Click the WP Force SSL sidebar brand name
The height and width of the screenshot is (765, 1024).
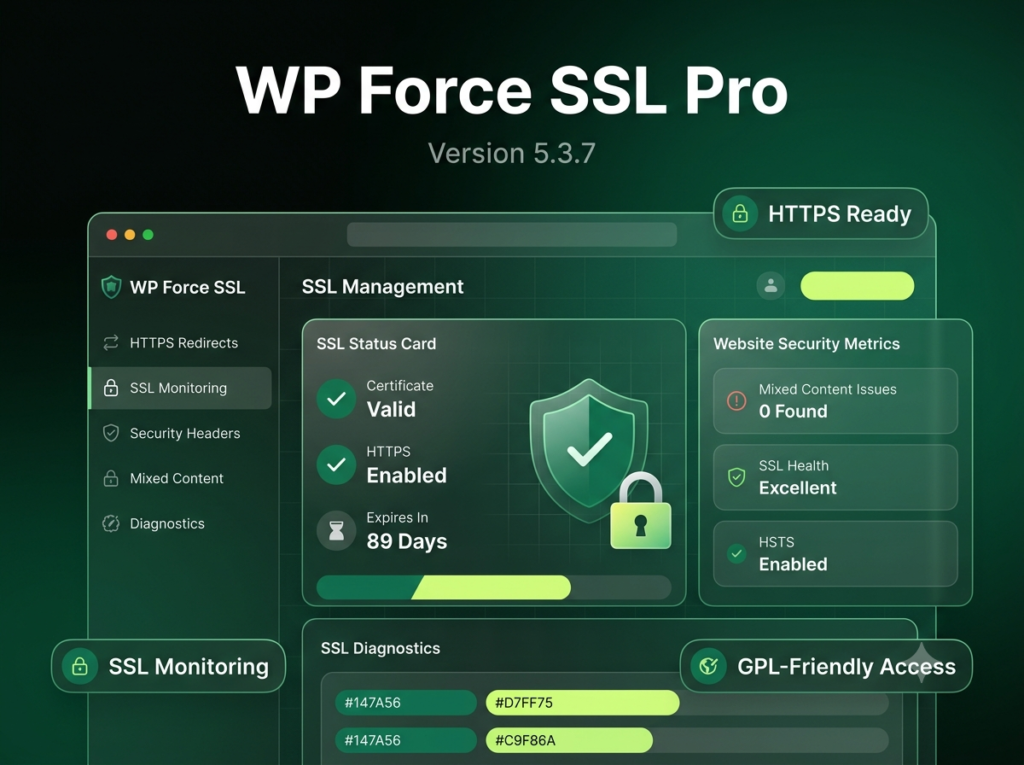pos(187,287)
